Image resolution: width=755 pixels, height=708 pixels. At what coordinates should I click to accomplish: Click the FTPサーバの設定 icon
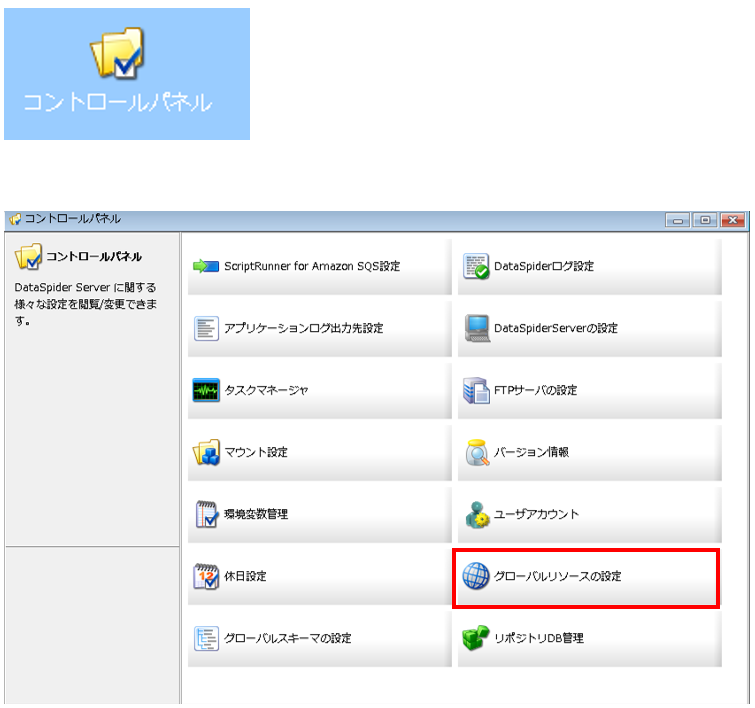tap(476, 391)
